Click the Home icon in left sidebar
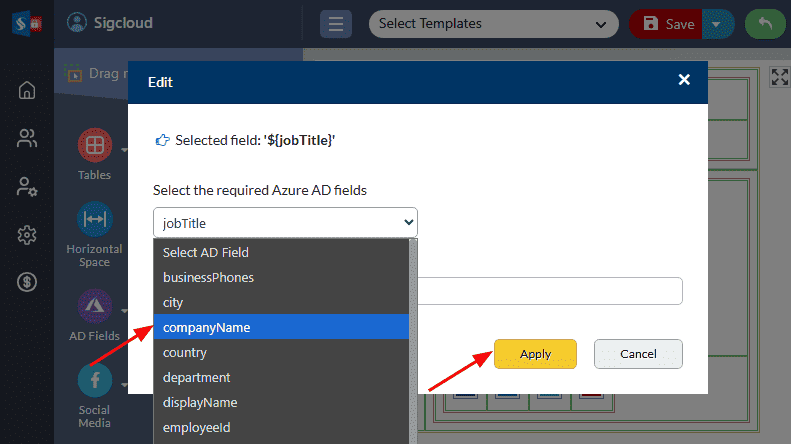This screenshot has height=444, width=791. (x=27, y=91)
